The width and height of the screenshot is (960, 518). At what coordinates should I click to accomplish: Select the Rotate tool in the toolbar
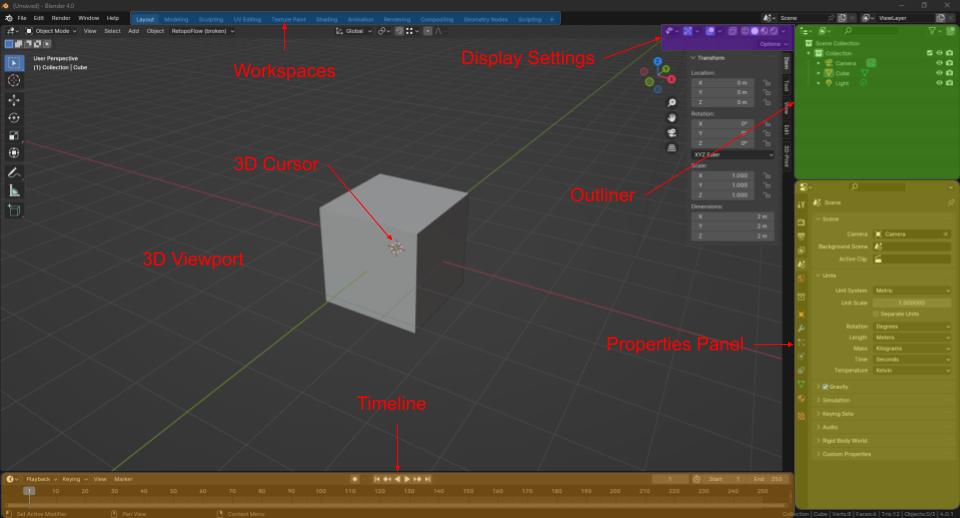[x=14, y=118]
